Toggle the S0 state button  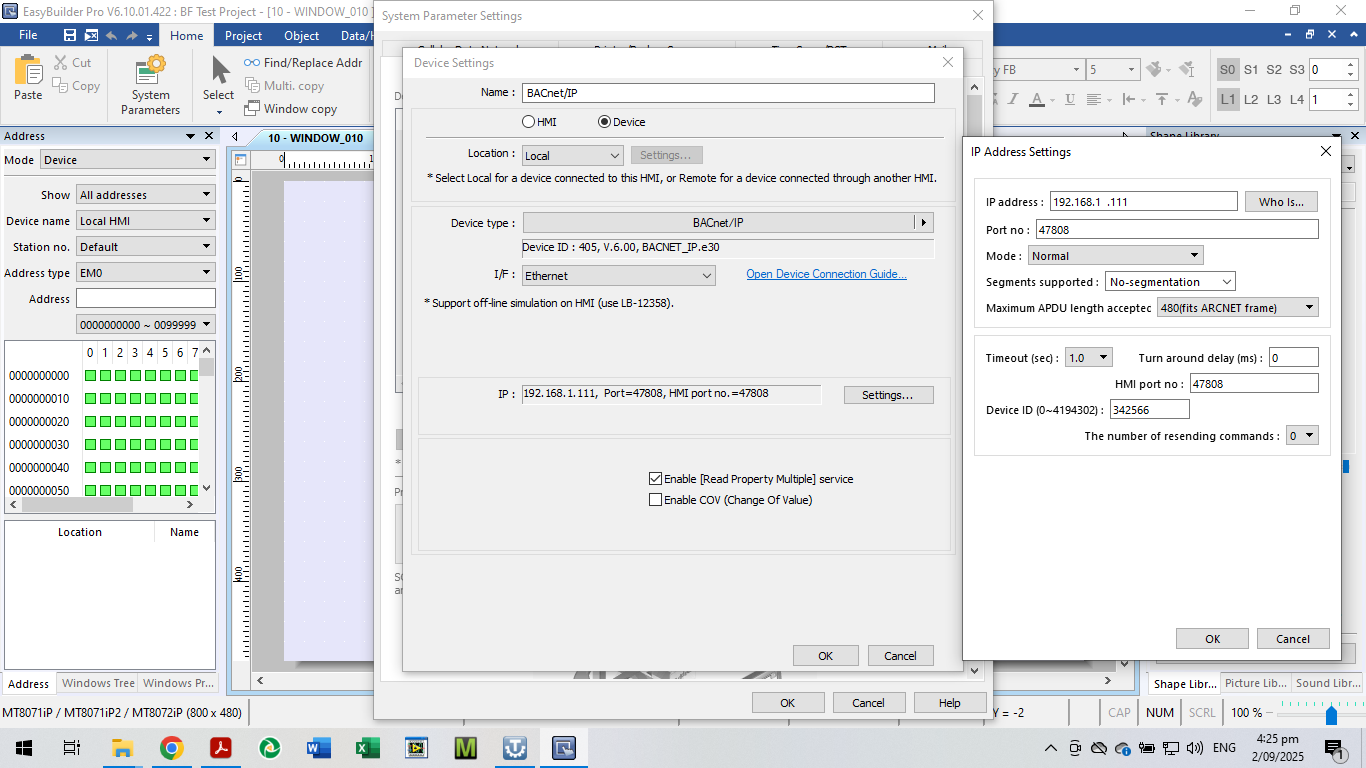pos(1228,70)
